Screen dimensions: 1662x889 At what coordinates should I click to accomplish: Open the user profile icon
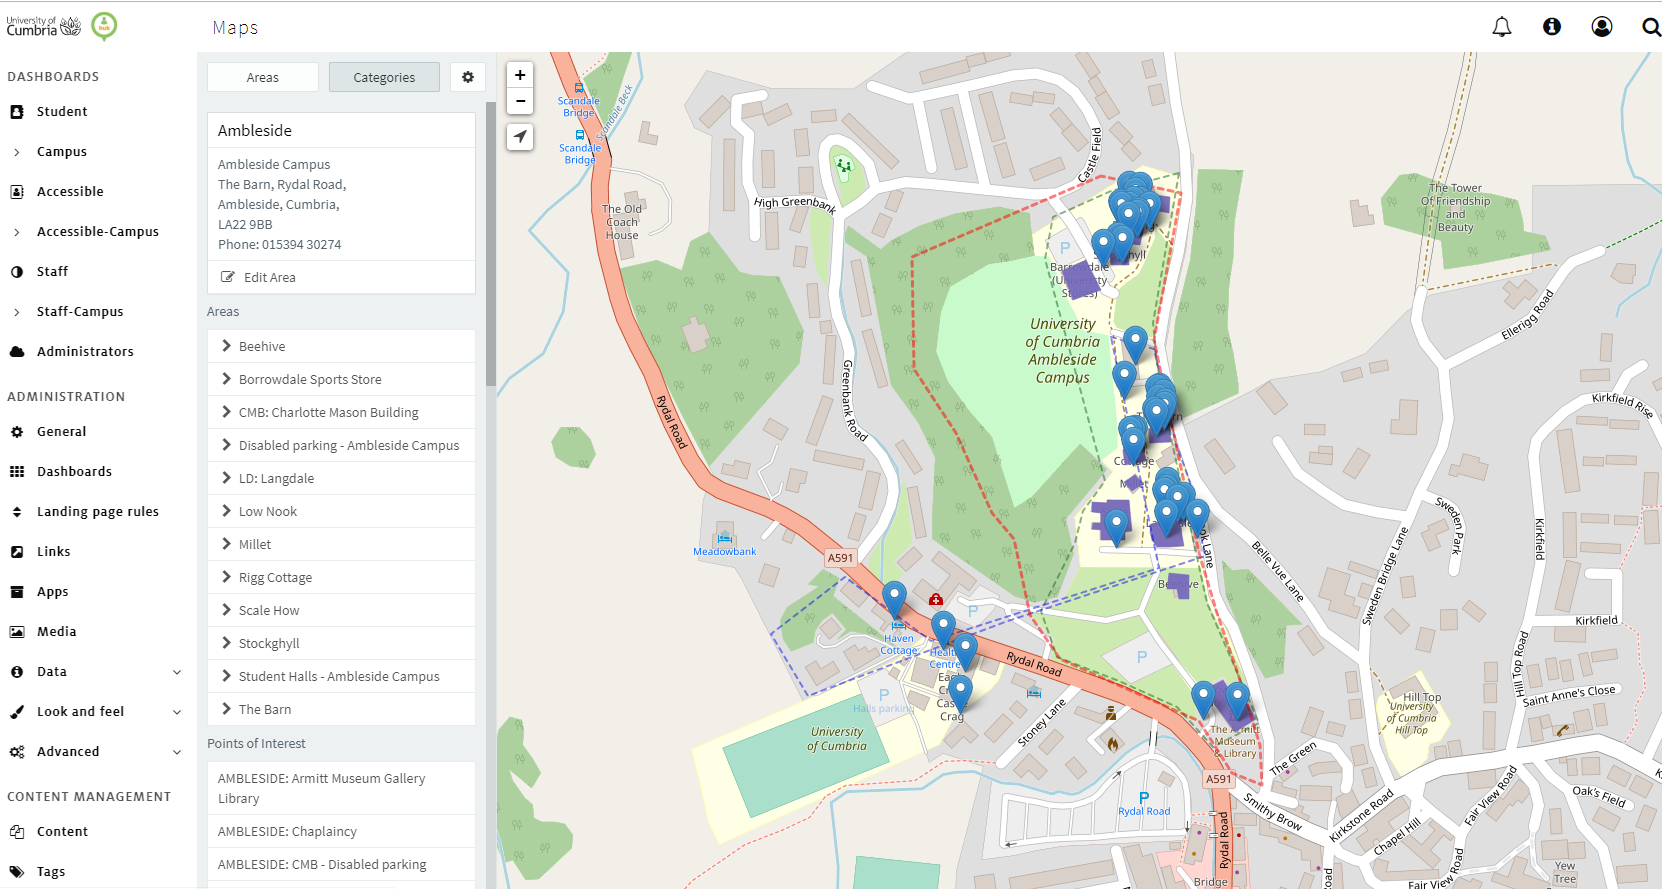click(1602, 27)
